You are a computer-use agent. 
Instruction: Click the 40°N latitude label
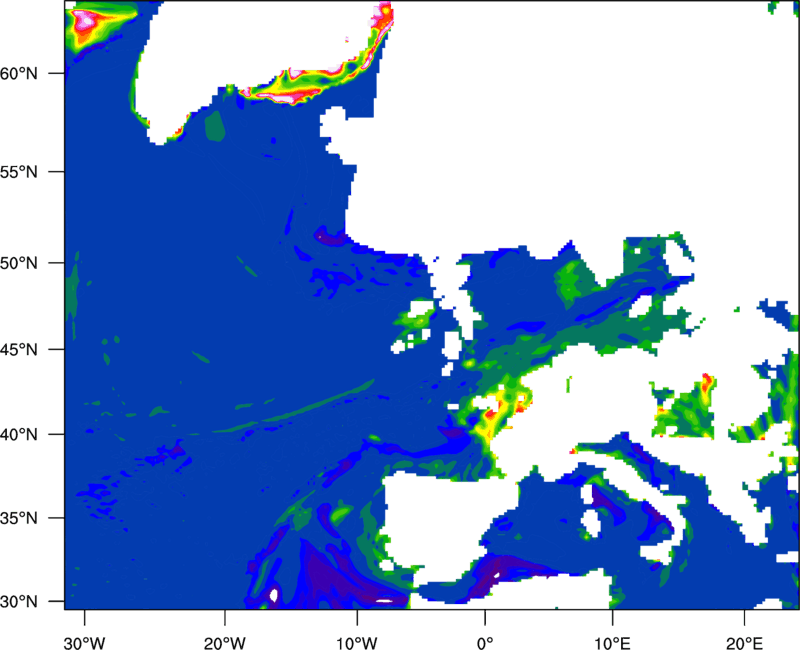tap(19, 435)
